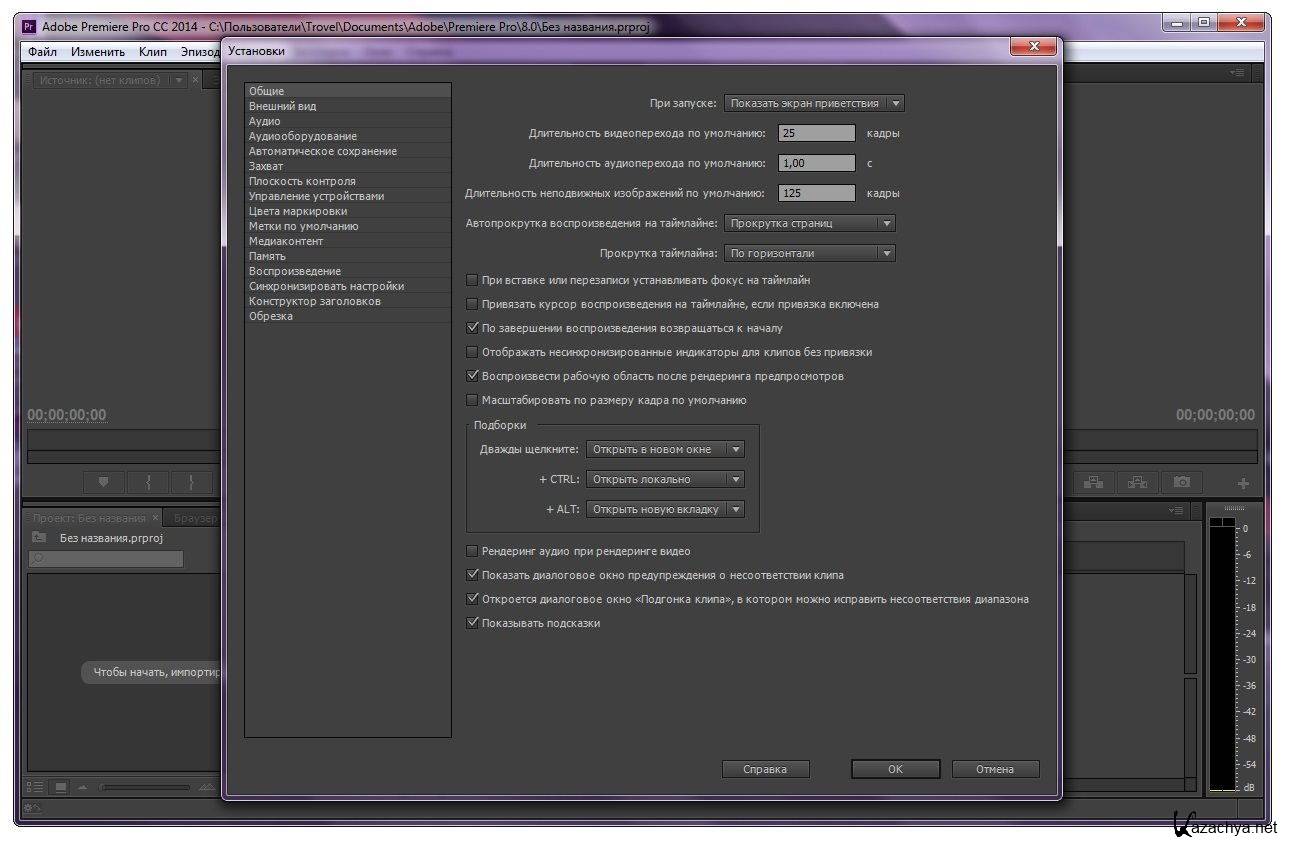Click the Extract icon in program monitor
Screen dimensions: 1289x846
pos(1138,482)
